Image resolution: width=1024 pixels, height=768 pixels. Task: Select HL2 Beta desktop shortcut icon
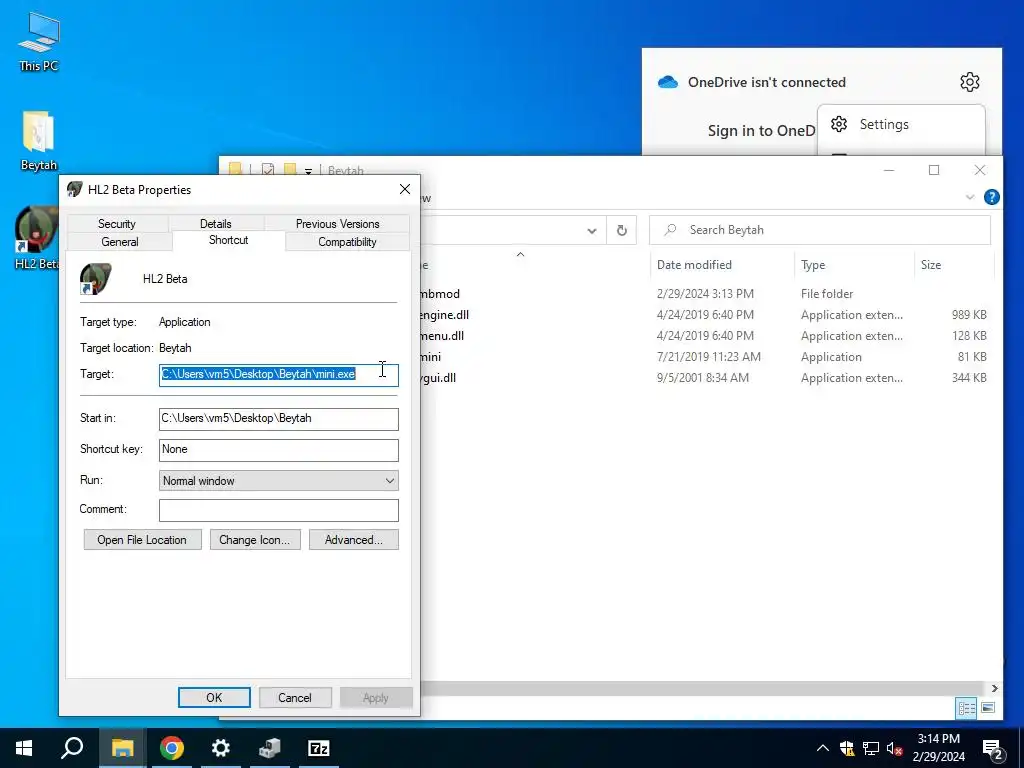click(37, 238)
